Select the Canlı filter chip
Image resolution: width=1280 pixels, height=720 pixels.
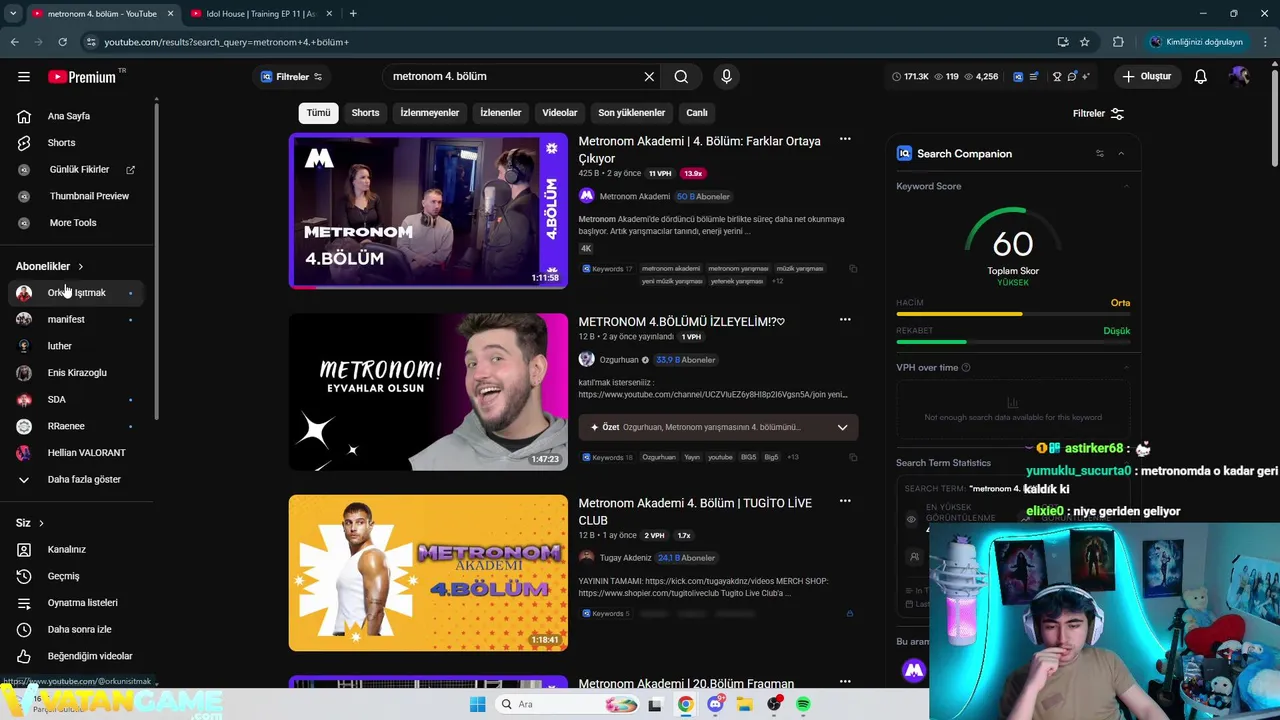click(x=697, y=113)
